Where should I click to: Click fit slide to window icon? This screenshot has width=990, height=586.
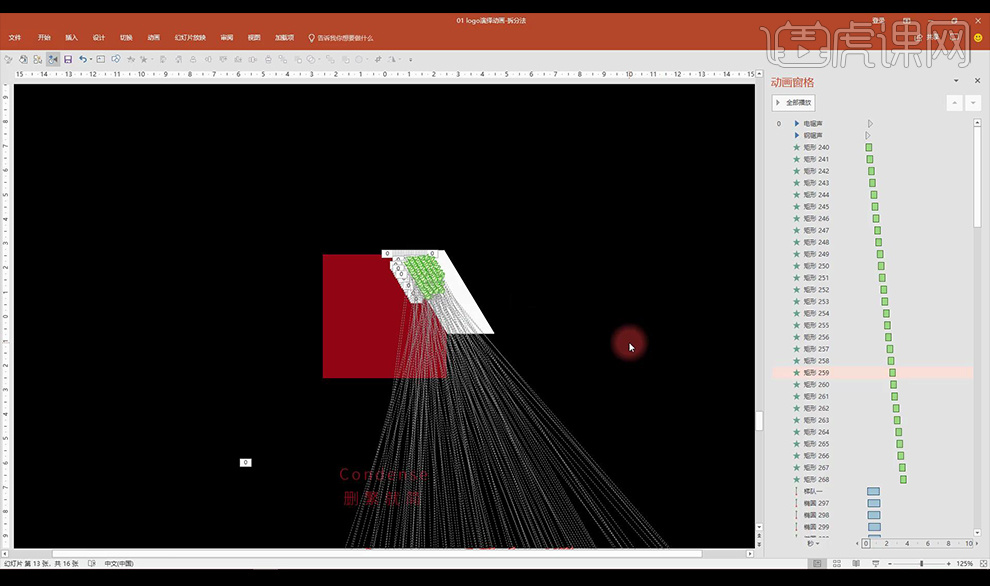[981, 564]
